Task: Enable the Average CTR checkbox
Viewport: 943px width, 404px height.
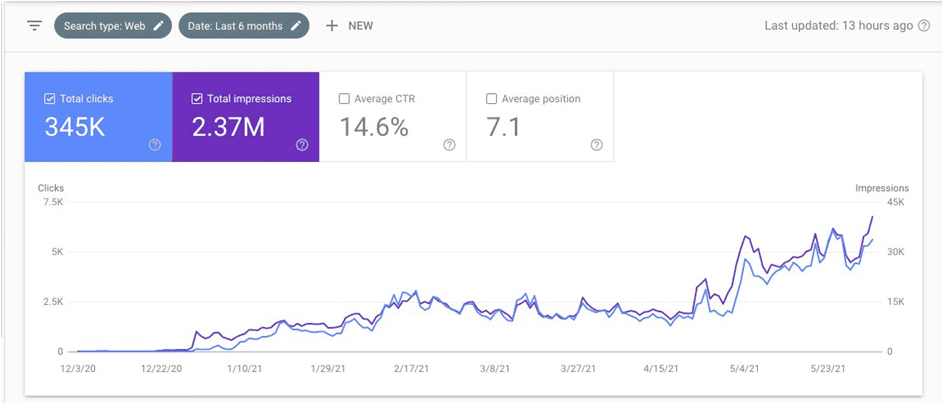Action: tap(344, 99)
